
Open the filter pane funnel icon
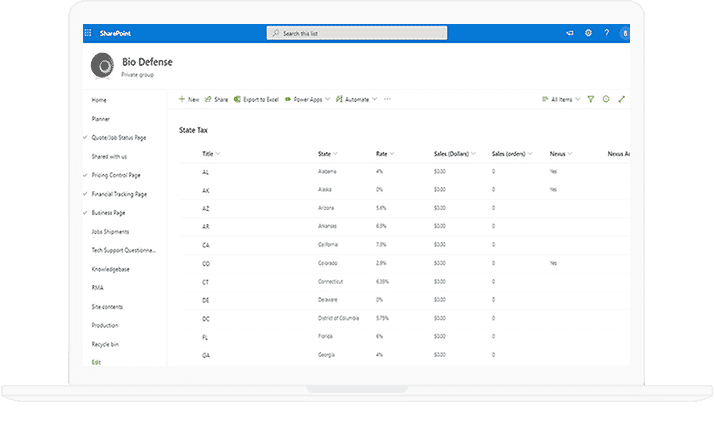point(591,100)
